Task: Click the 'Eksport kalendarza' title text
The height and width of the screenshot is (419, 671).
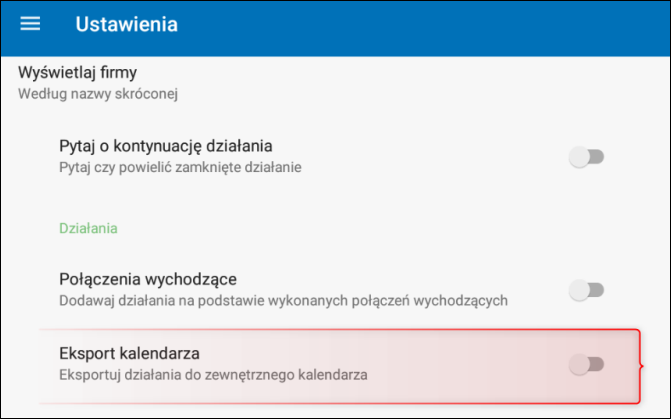Action: pos(130,353)
